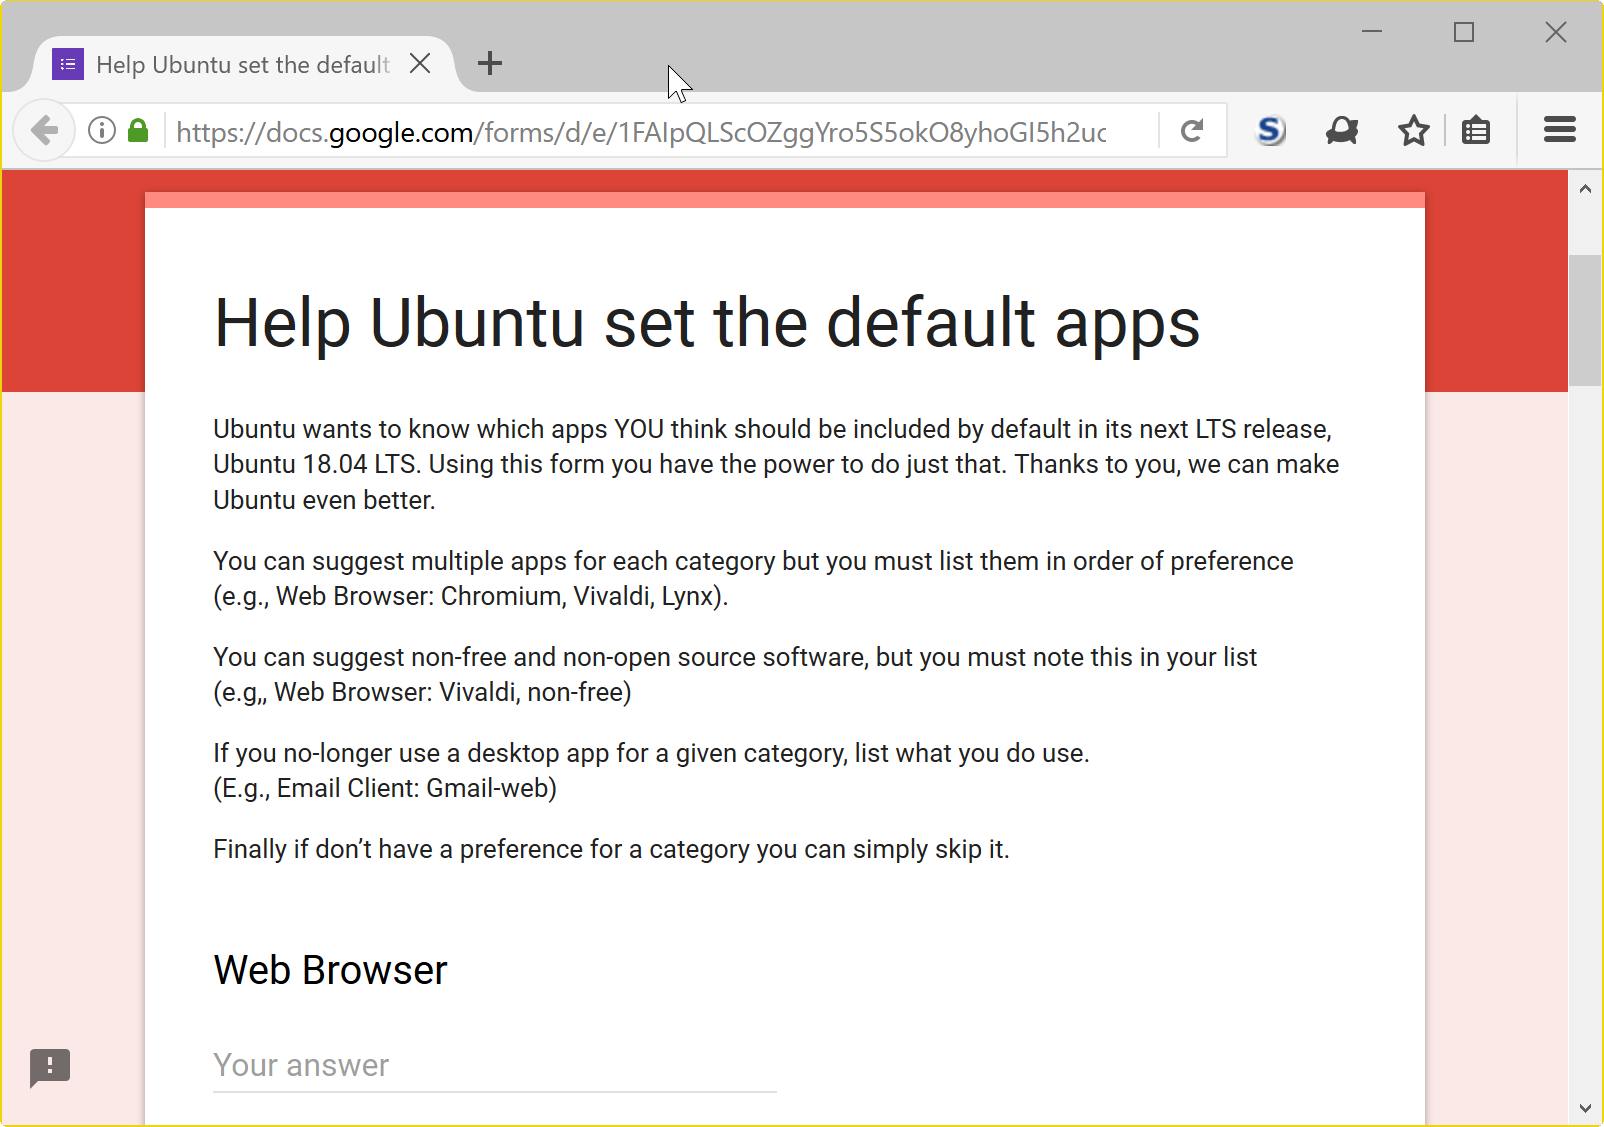The image size is (1604, 1127).
Task: Go back with the browser back arrow
Action: coord(44,130)
